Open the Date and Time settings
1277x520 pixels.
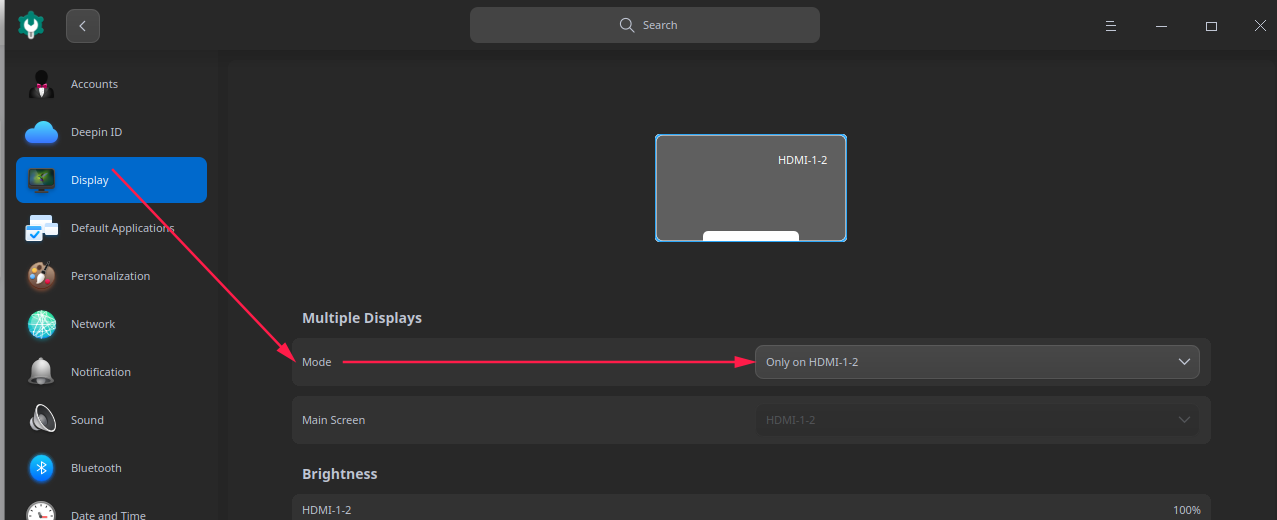click(x=111, y=508)
